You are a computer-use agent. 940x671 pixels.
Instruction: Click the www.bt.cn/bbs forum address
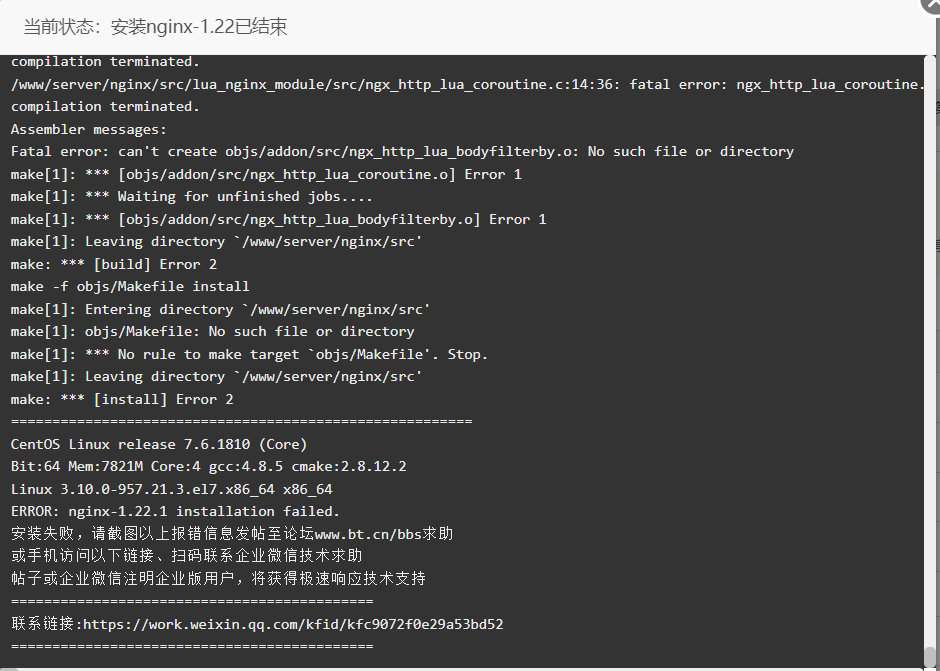pos(368,534)
